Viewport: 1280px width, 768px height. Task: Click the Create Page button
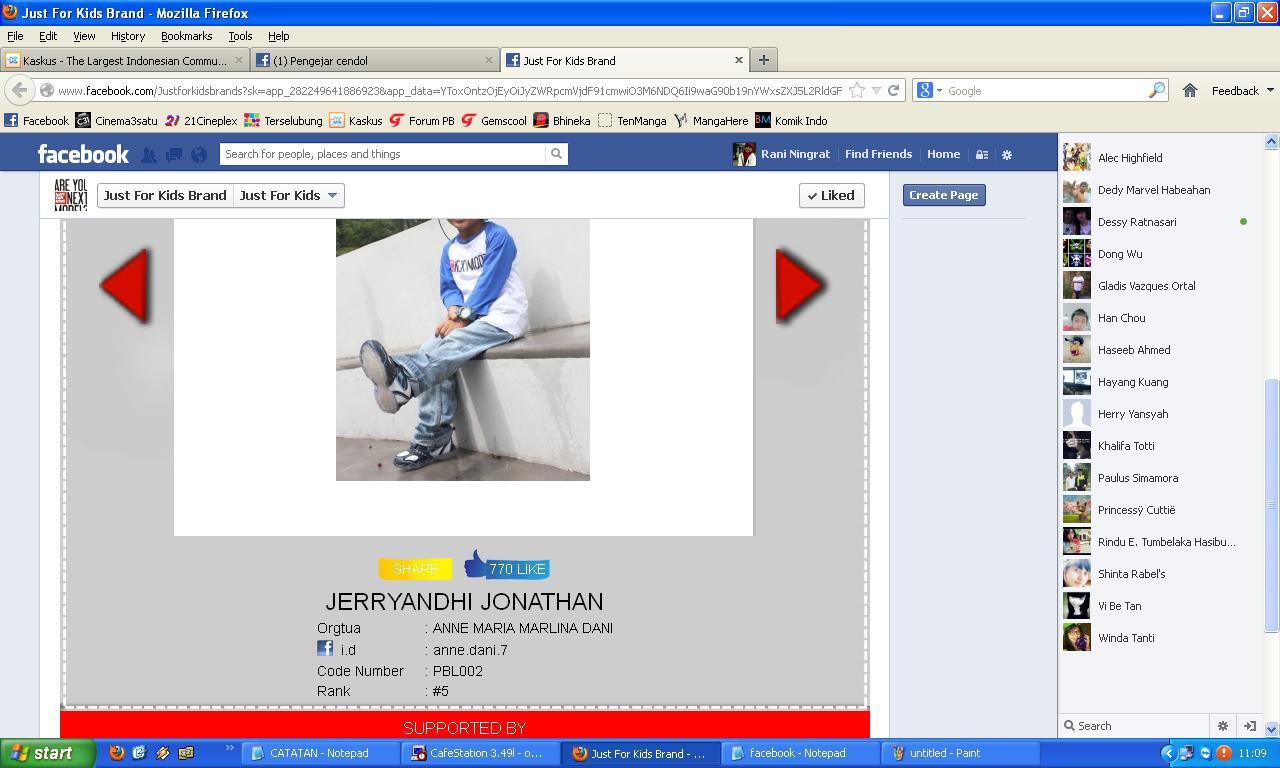(944, 195)
